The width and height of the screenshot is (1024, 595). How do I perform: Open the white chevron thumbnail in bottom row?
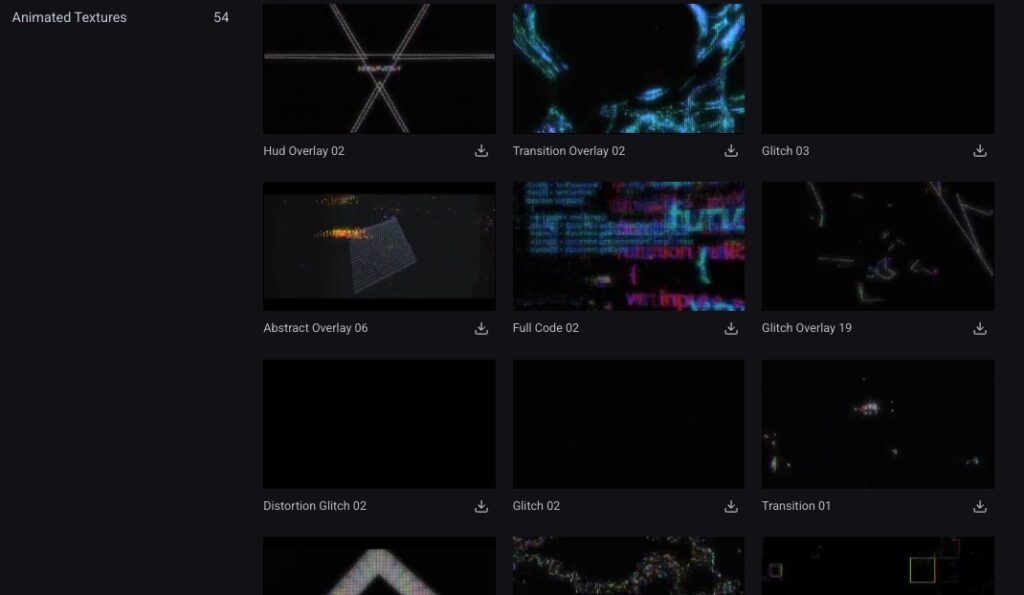pos(379,566)
